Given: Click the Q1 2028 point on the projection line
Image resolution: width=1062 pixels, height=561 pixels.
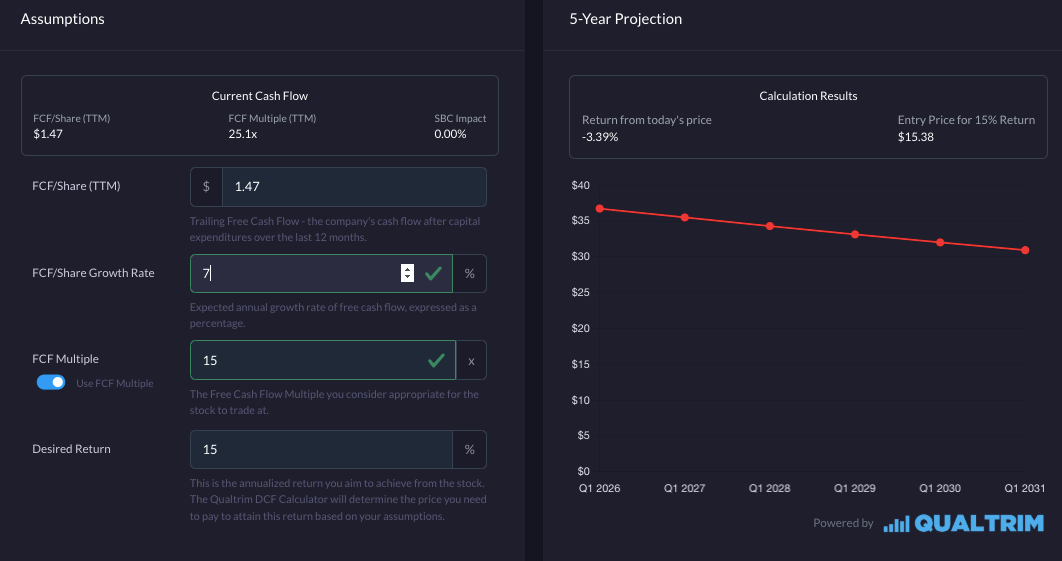Looking at the screenshot, I should click(x=770, y=226).
